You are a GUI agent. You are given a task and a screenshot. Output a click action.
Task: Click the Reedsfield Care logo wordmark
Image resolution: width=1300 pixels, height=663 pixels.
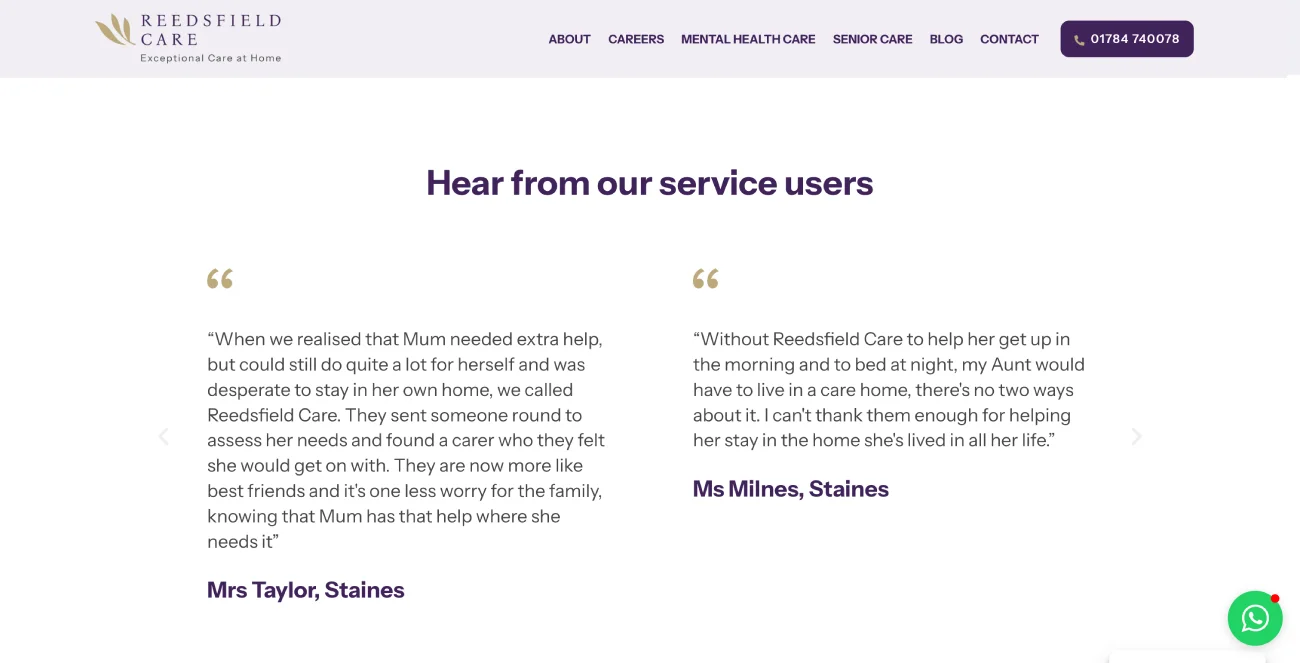click(210, 29)
